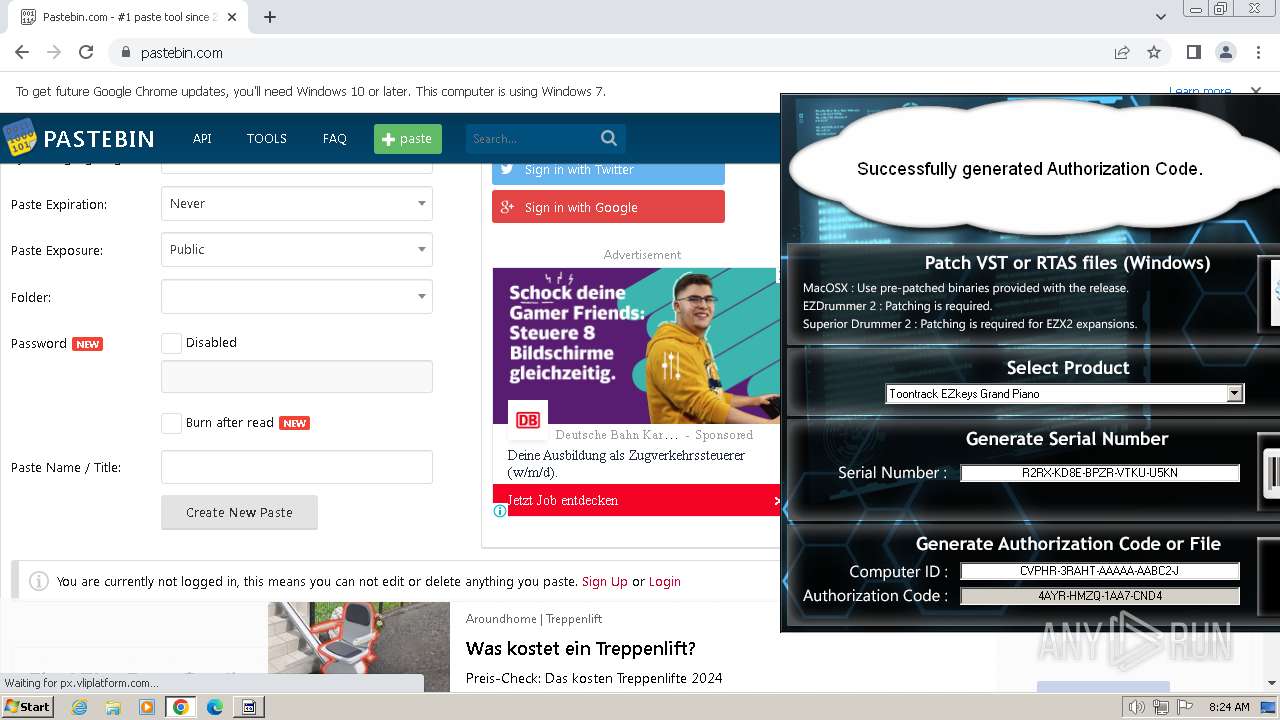
Task: Click Treppenlift ad thumbnail image
Action: click(x=359, y=646)
